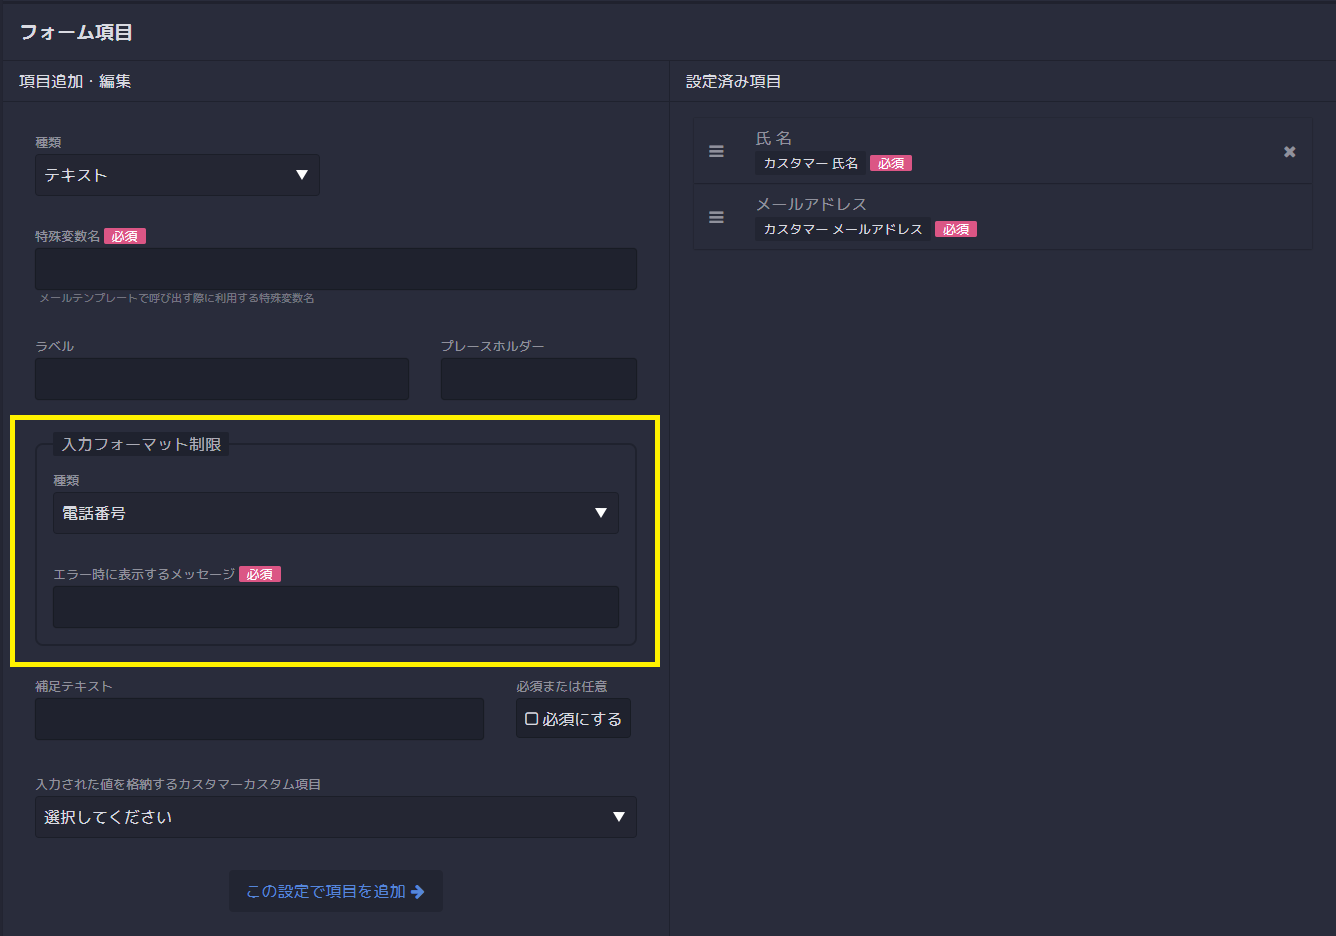The width and height of the screenshot is (1336, 936).
Task: Click the drag handle beside メールアドレス
Action: pyautogui.click(x=716, y=217)
